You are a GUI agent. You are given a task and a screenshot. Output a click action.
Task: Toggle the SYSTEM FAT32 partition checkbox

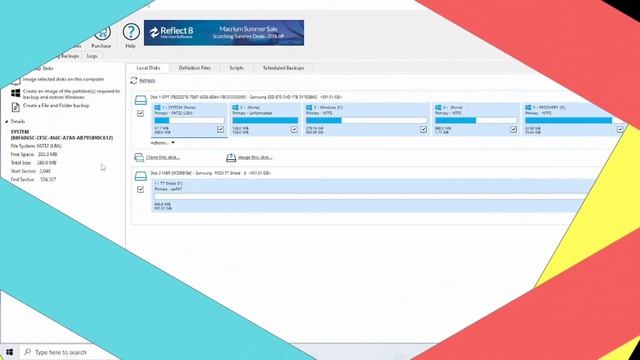coord(220,129)
